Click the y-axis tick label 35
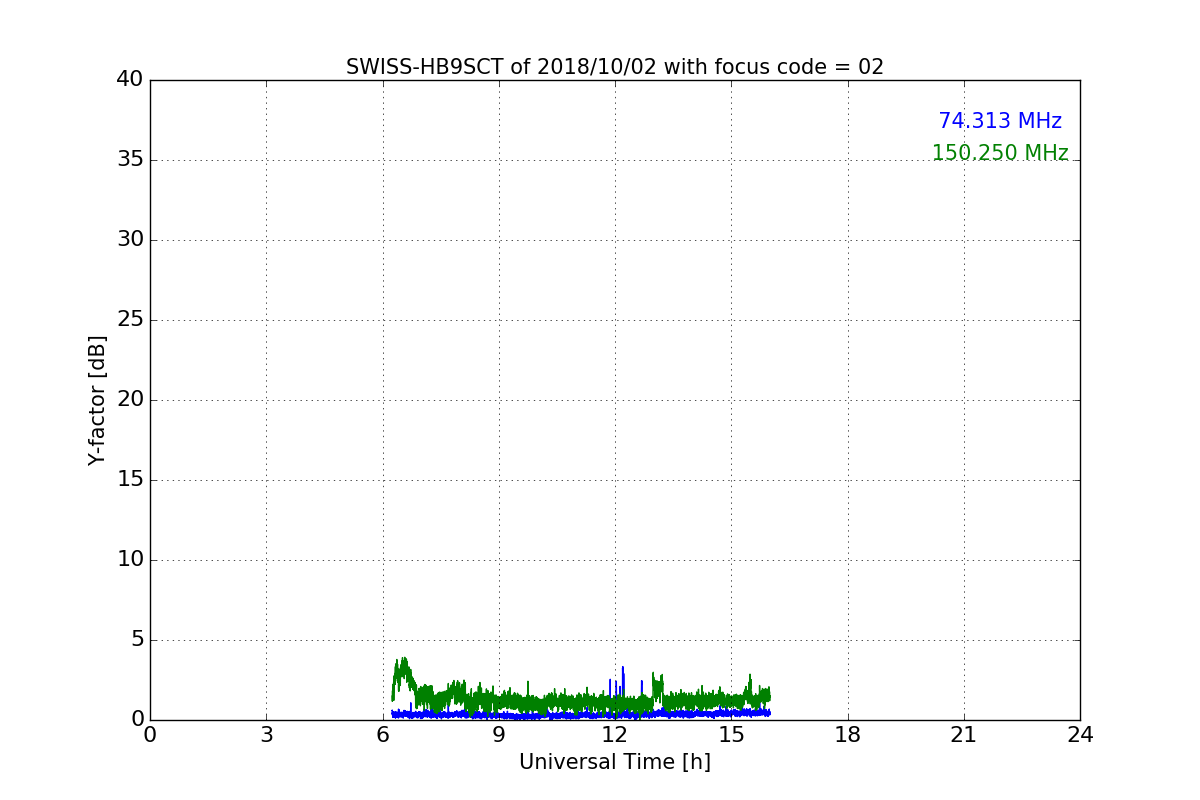This screenshot has height=800, width=1200. (130, 160)
